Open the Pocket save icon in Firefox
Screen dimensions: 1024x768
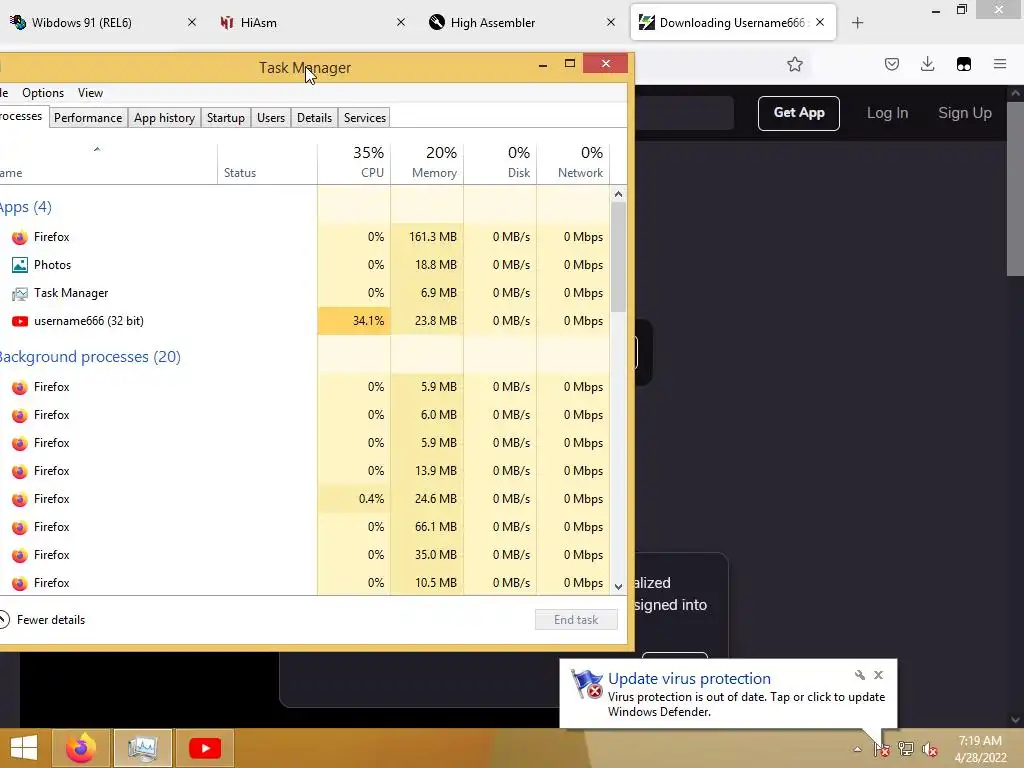click(892, 64)
